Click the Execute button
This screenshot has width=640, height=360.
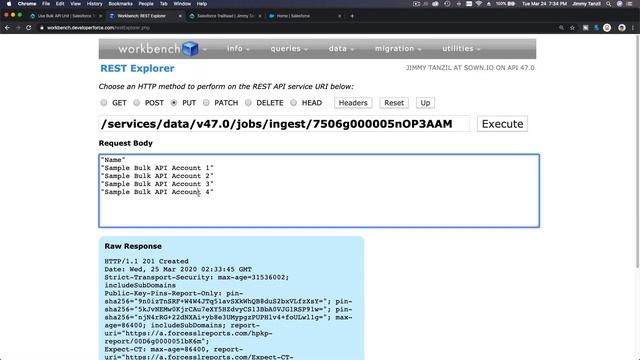pos(502,124)
